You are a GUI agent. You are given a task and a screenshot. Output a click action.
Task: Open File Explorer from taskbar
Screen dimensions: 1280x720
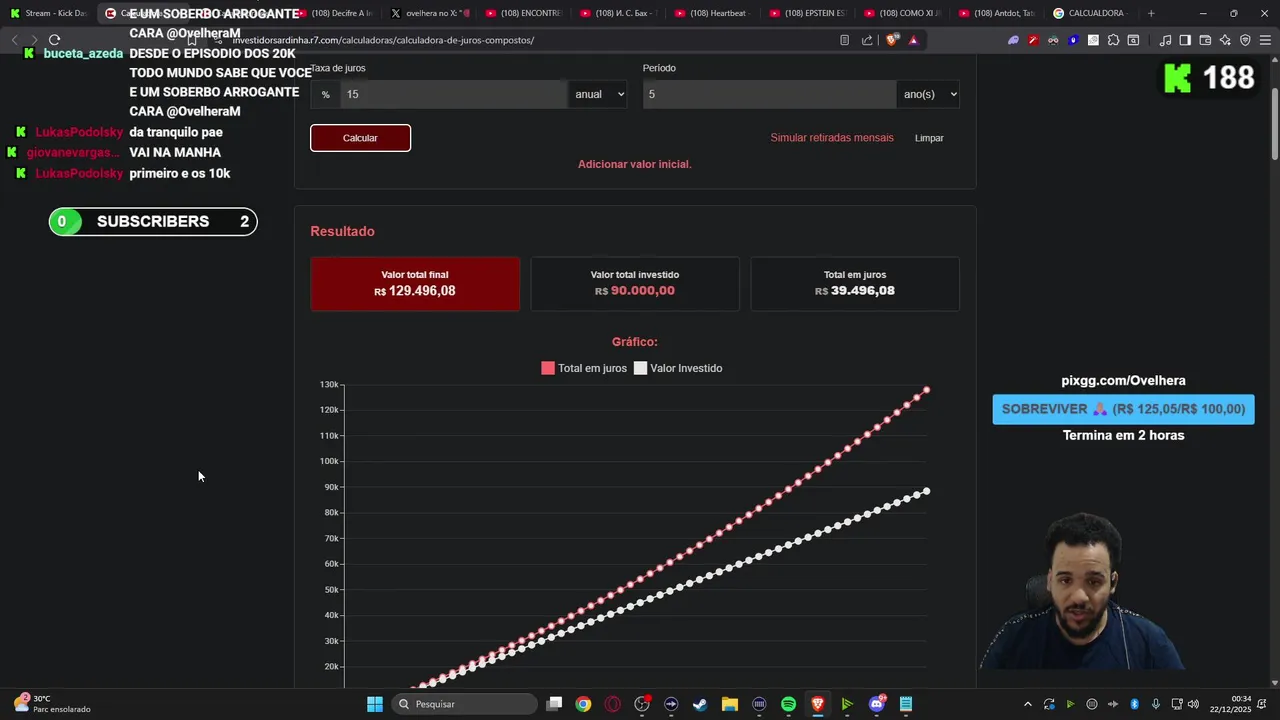point(729,704)
